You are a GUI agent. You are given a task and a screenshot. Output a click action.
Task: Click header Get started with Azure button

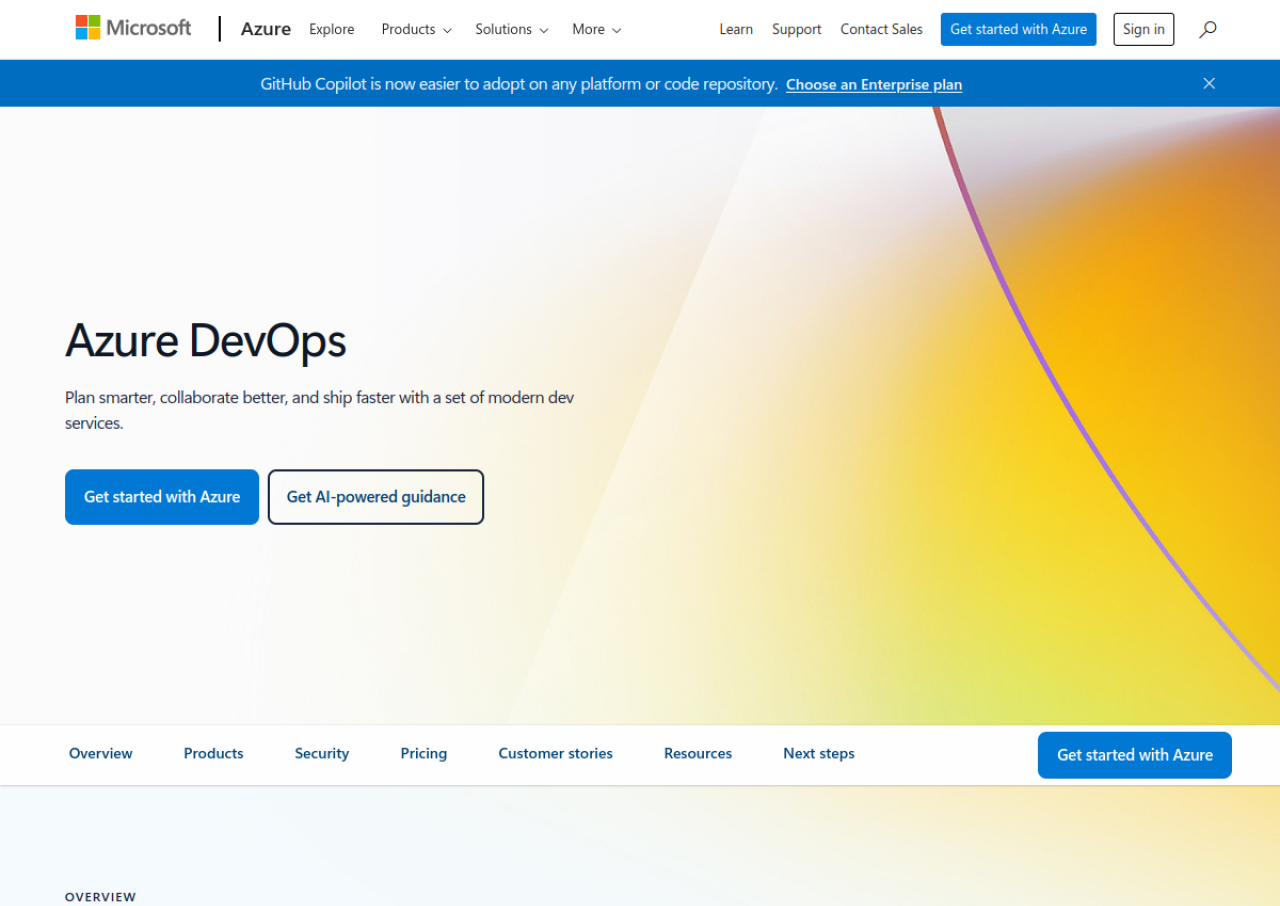click(x=1019, y=29)
